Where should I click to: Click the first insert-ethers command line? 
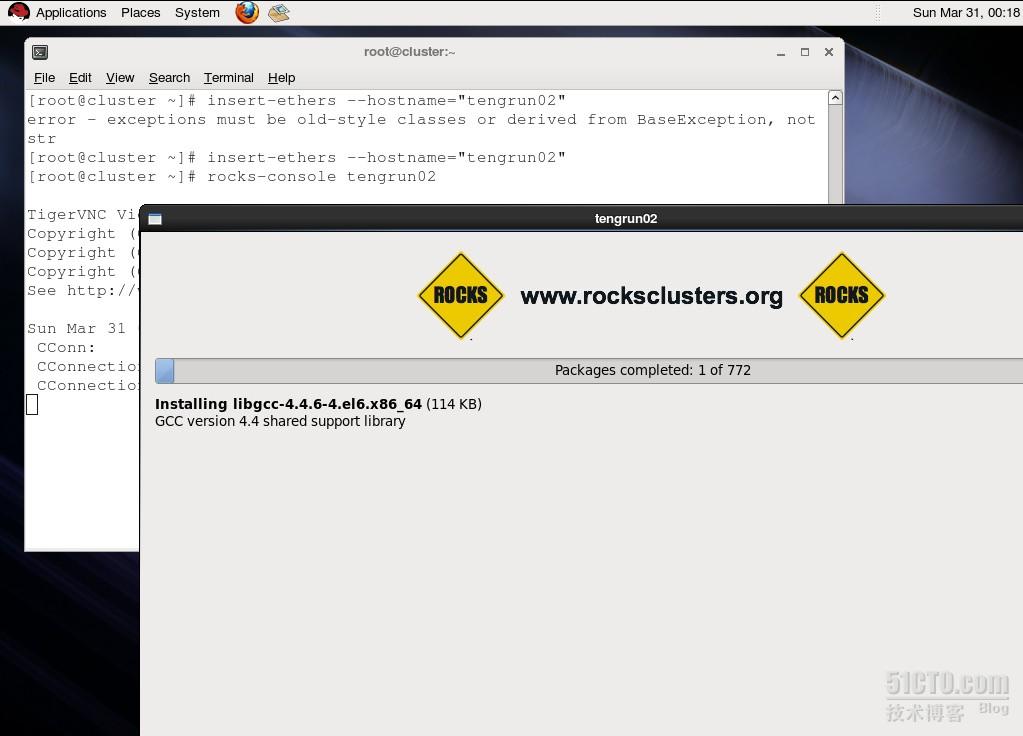296,101
